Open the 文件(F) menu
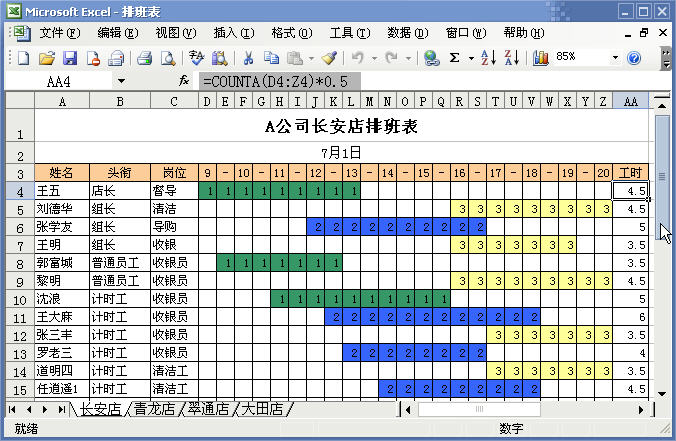Viewport: 676px width, 441px height. tap(59, 33)
